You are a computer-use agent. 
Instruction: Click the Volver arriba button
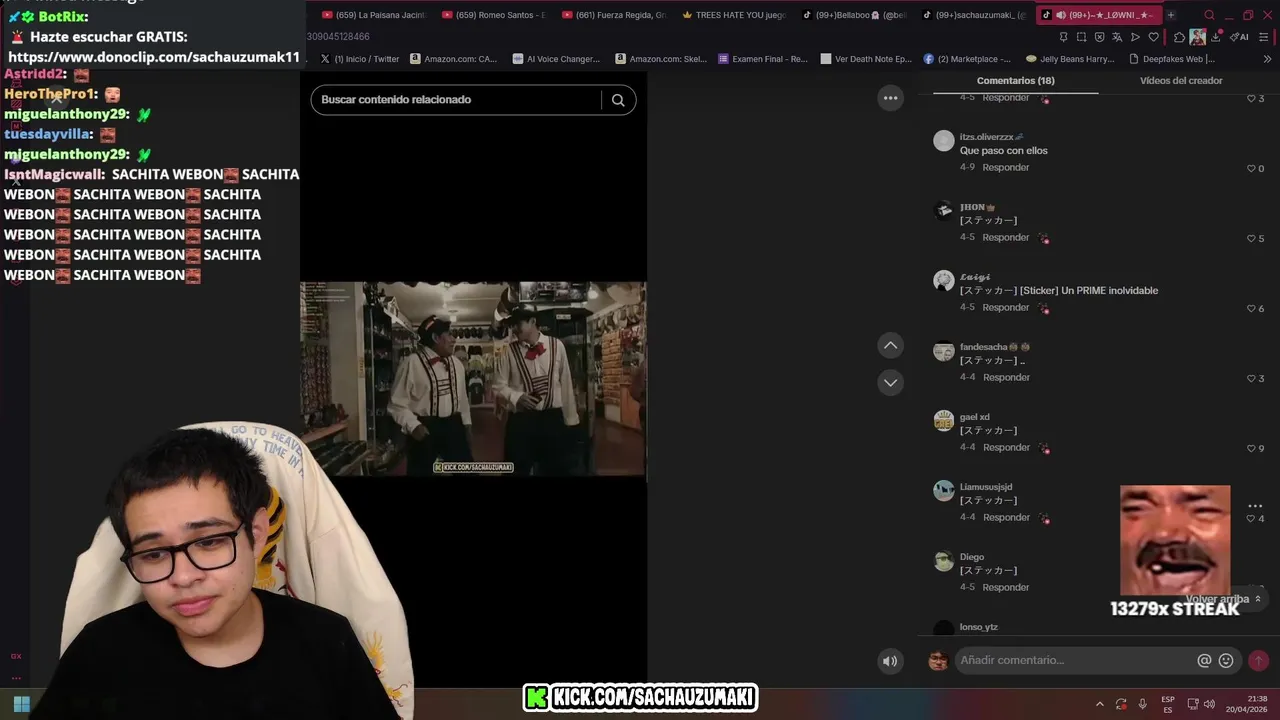coord(1223,599)
